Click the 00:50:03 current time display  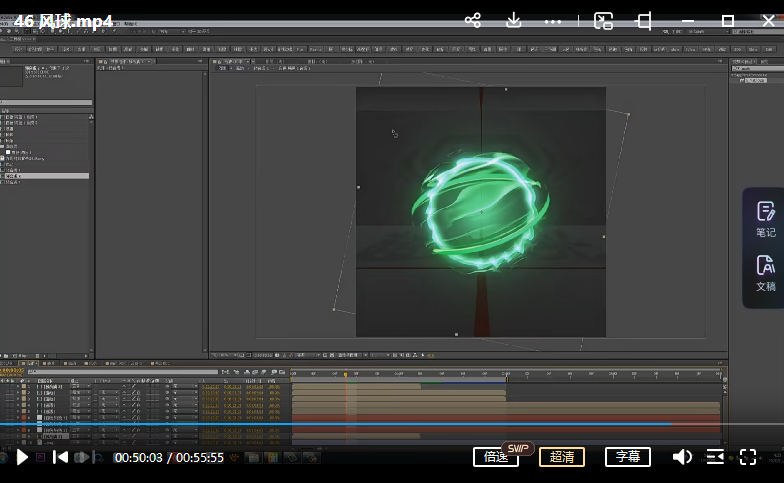point(138,458)
